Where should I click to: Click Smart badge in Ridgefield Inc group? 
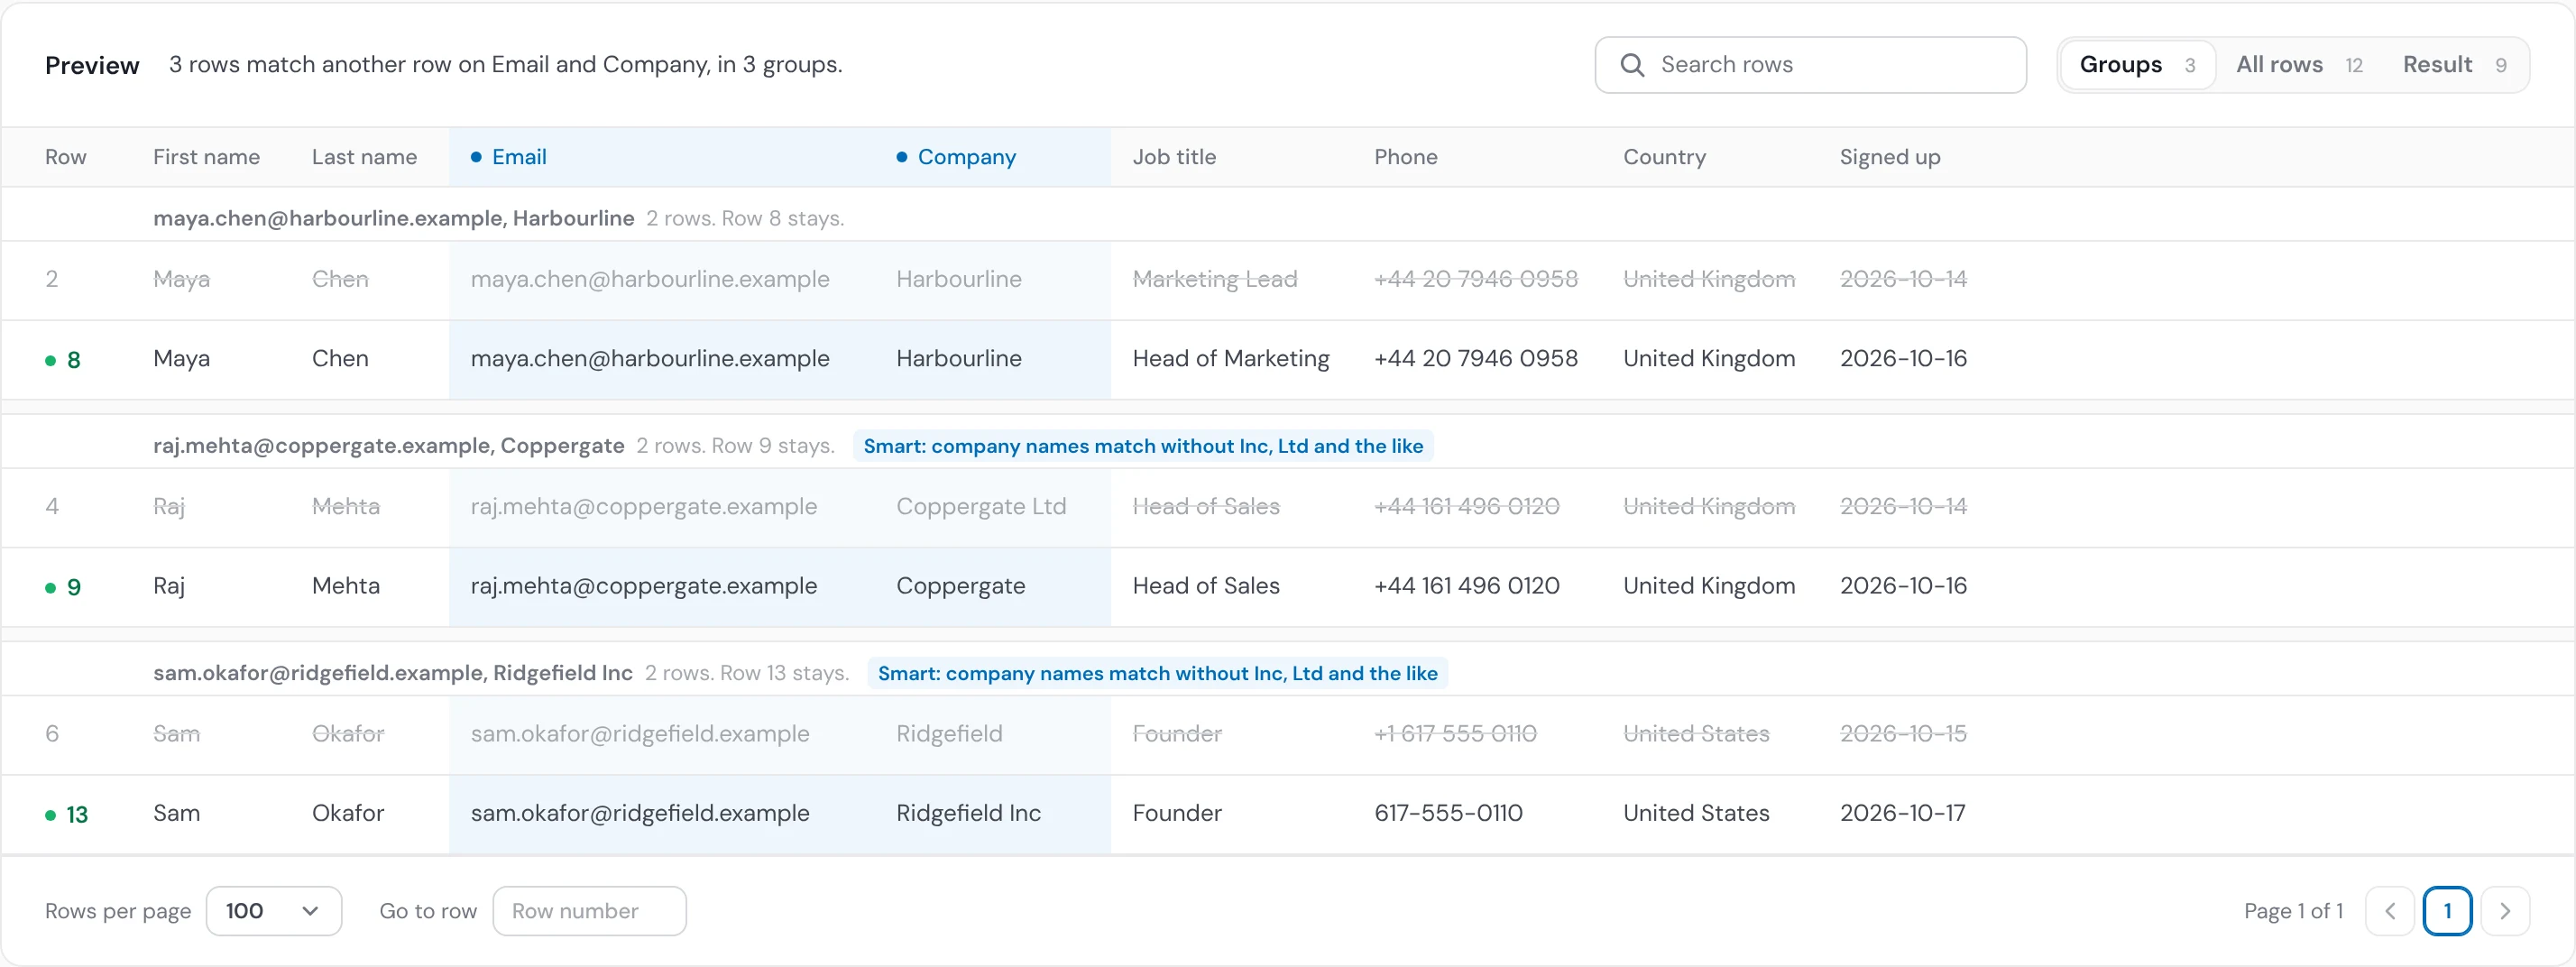[1157, 673]
